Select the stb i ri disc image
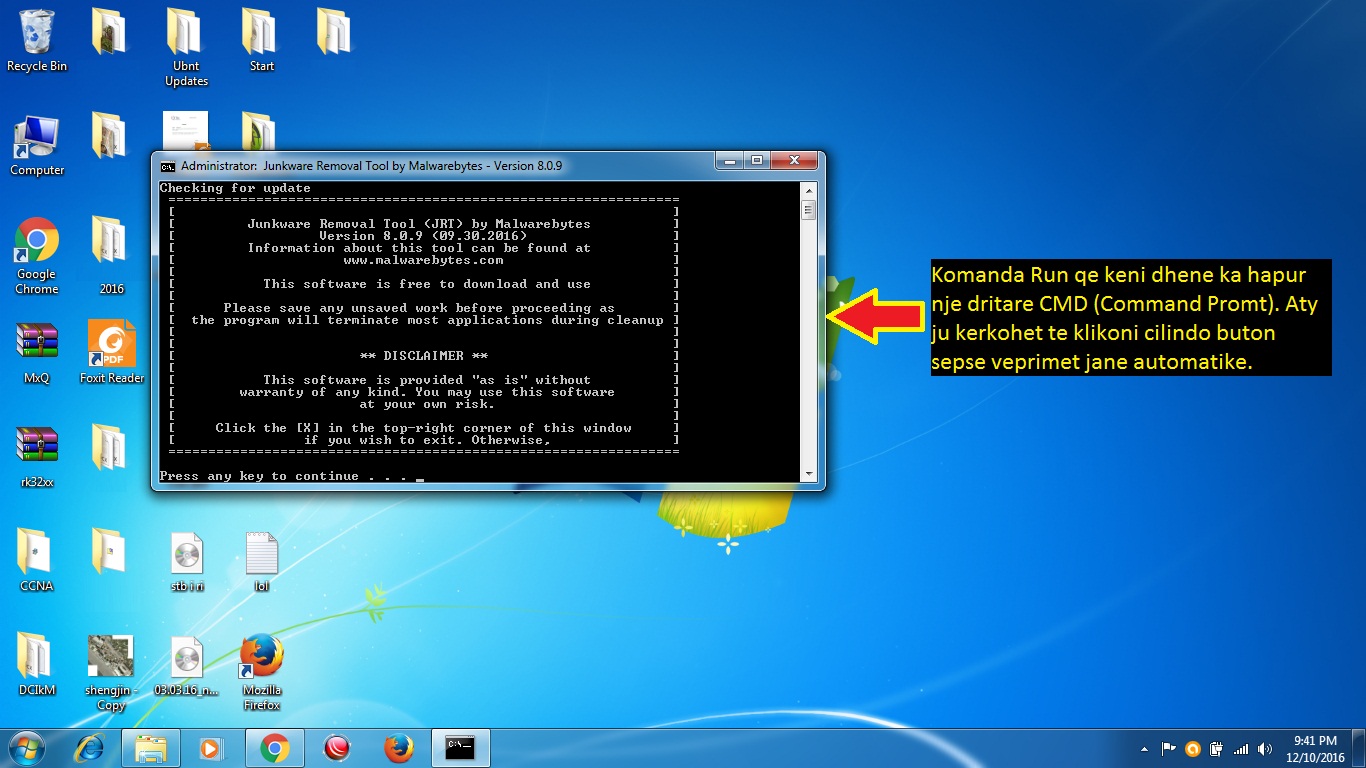 (x=186, y=562)
